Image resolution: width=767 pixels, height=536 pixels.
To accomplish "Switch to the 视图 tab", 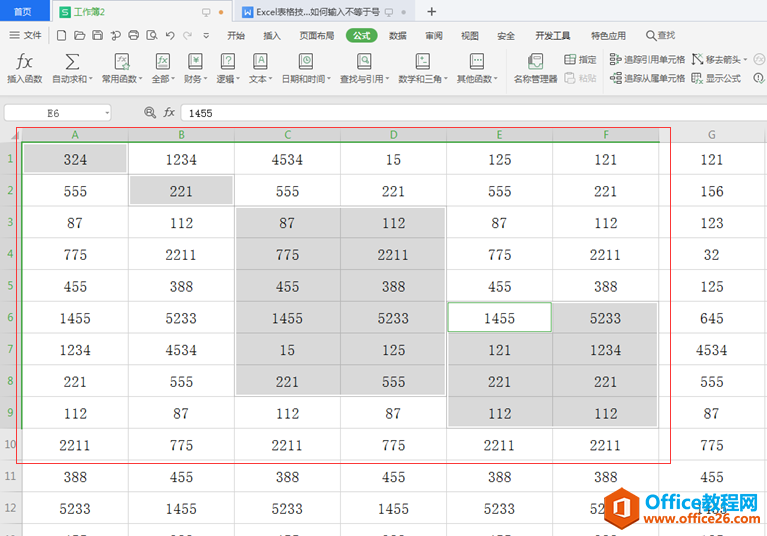I will (x=470, y=35).
